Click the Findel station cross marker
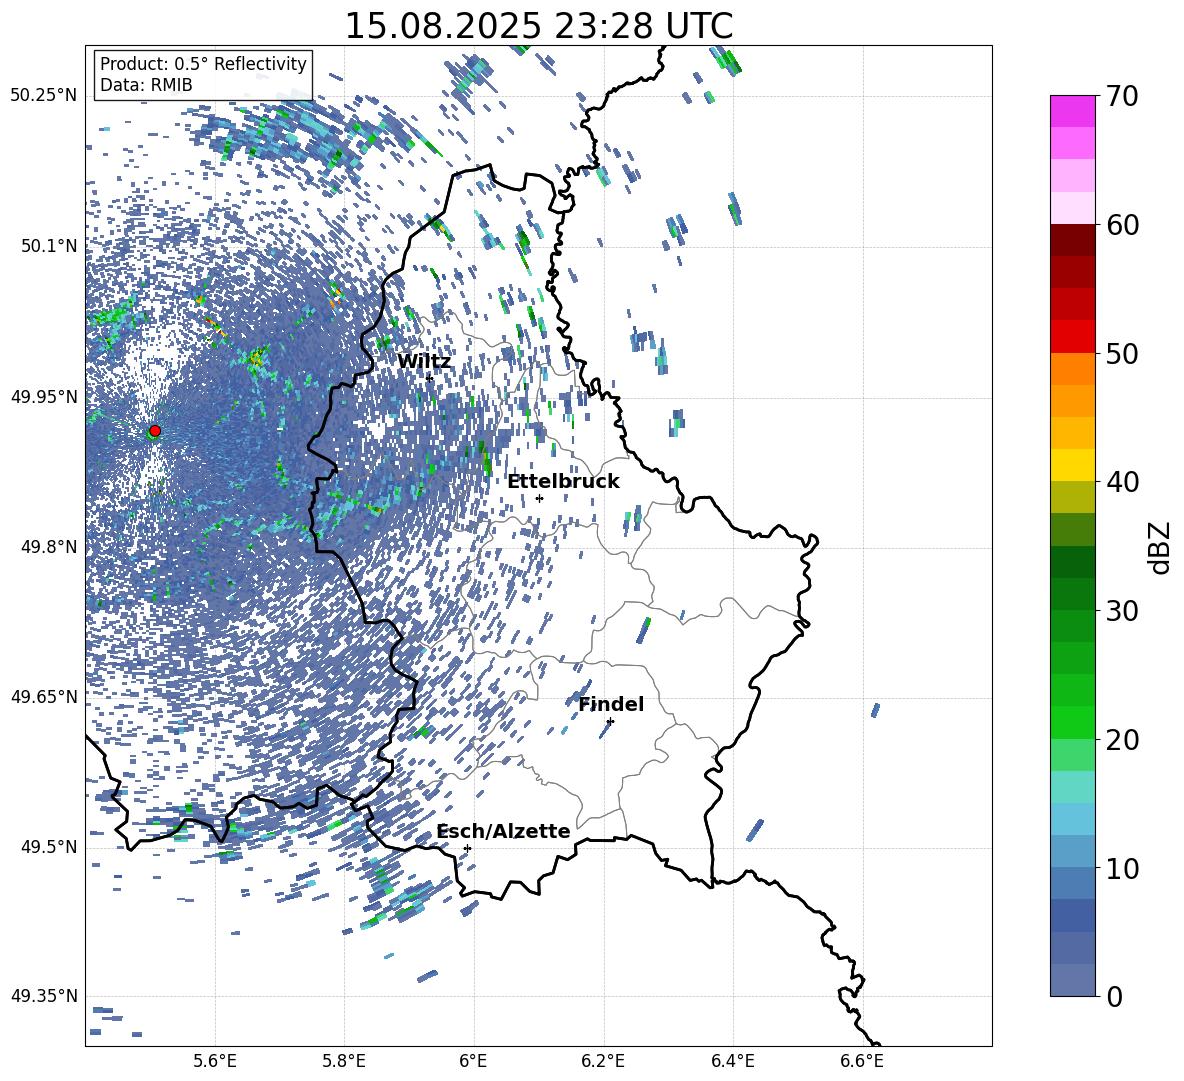1184x1081 pixels. 610,722
